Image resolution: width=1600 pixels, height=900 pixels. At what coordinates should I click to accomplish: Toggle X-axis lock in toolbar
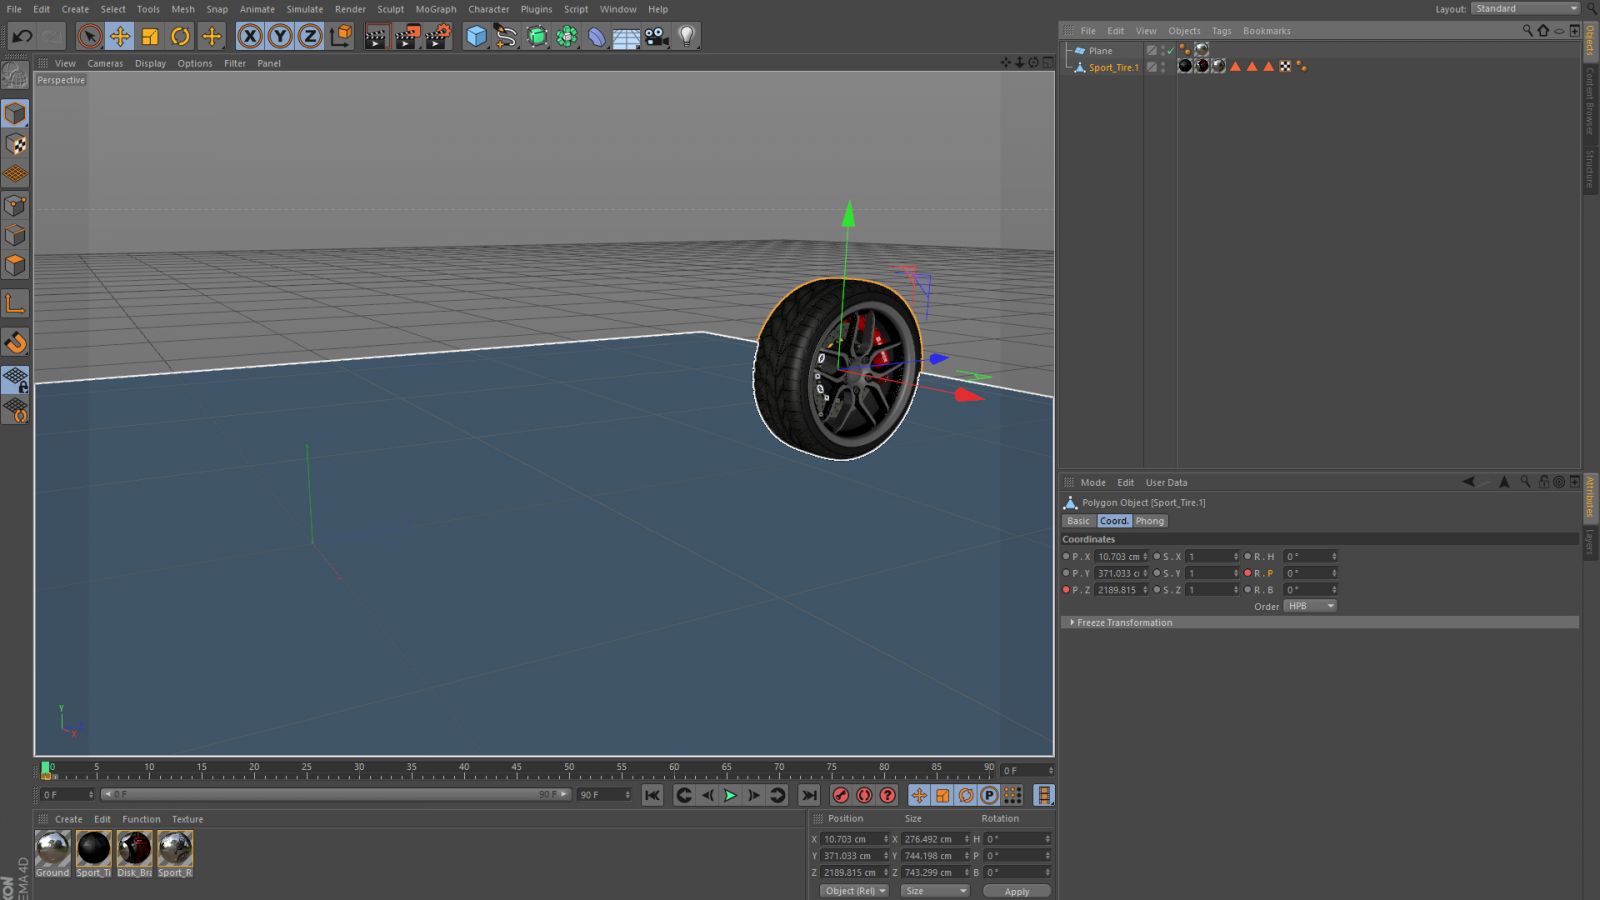[250, 37]
